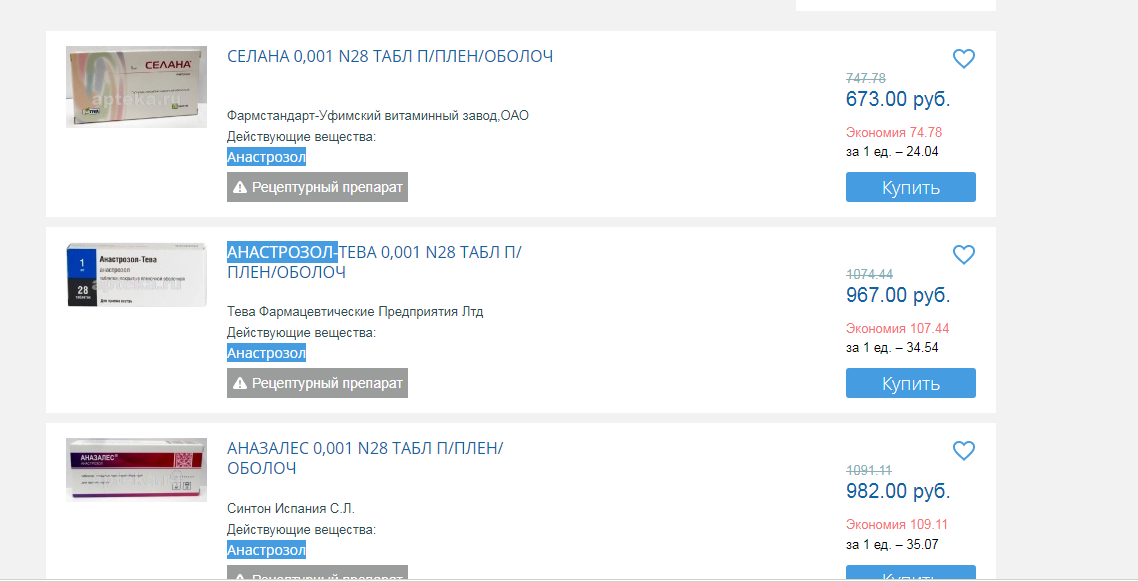Click warning icon in Селана prescription badge

pyautogui.click(x=240, y=187)
